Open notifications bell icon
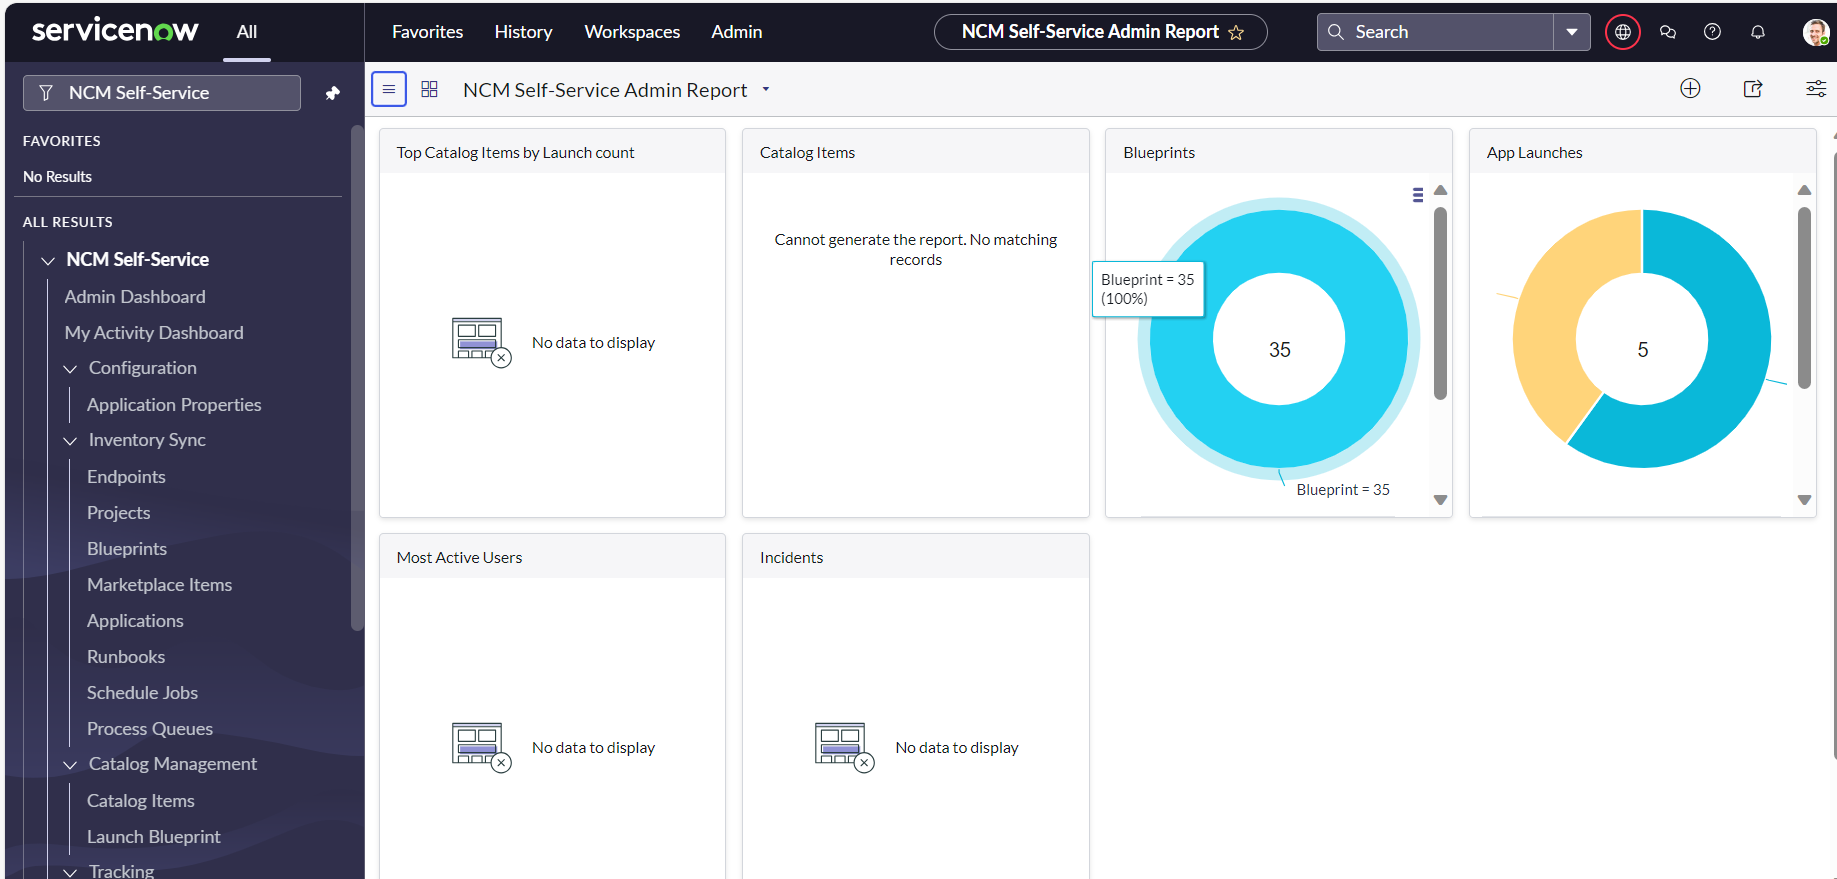This screenshot has width=1837, height=879. (x=1757, y=32)
